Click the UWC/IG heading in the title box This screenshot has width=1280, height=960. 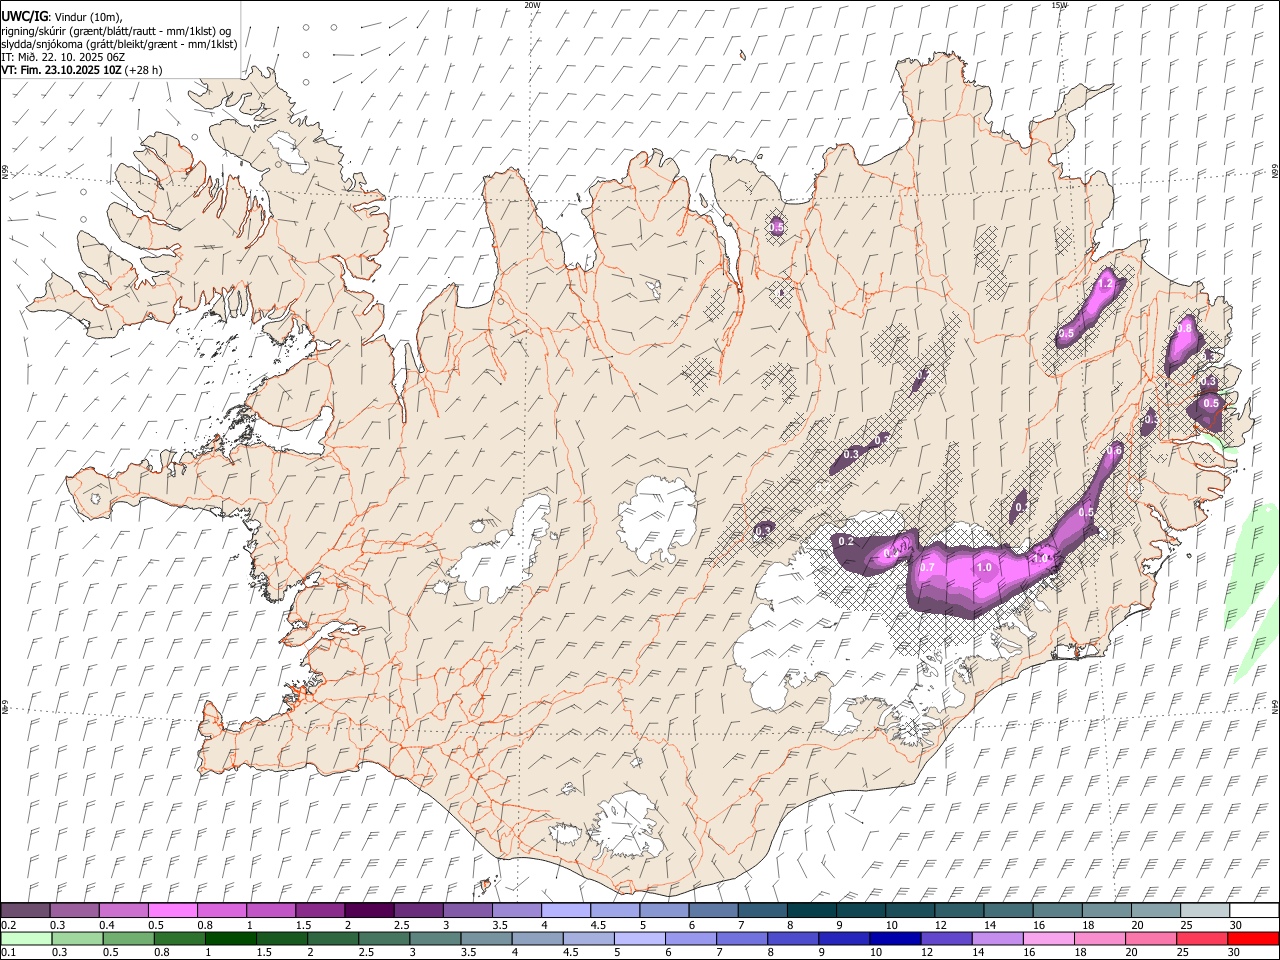(x=24, y=16)
